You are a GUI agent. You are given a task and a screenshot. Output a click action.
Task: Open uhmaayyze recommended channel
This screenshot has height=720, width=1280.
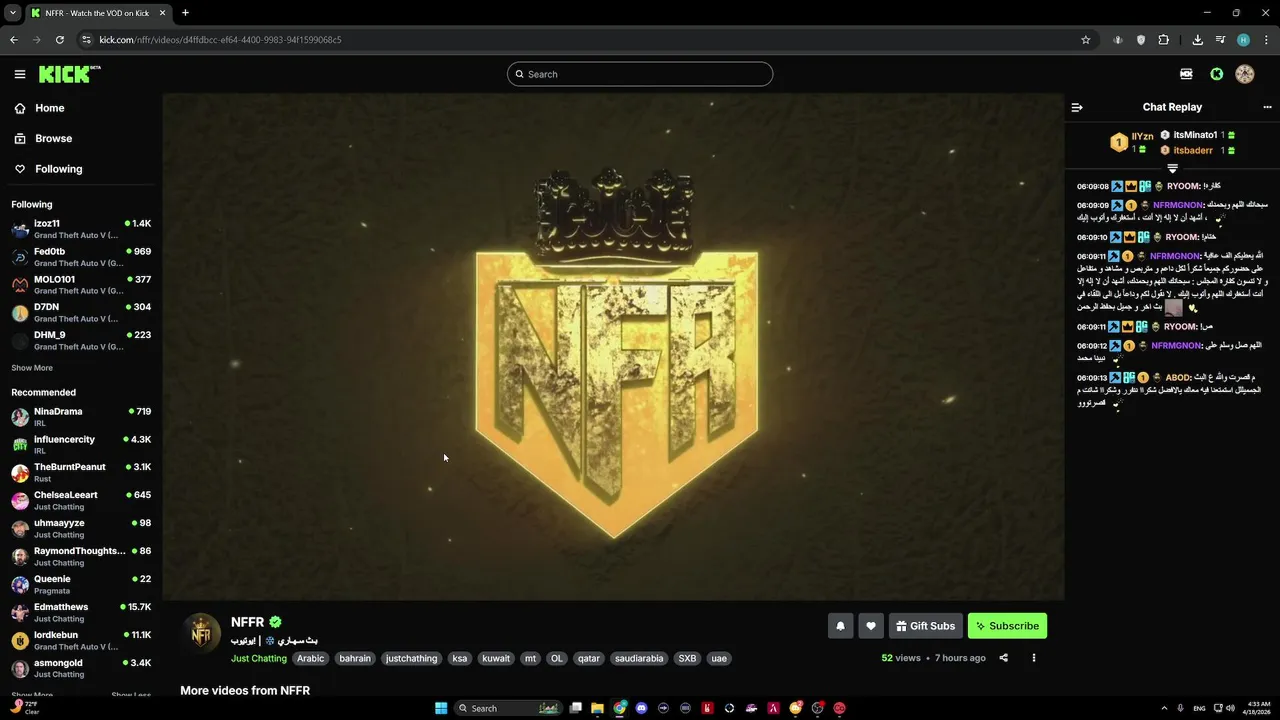pyautogui.click(x=81, y=529)
